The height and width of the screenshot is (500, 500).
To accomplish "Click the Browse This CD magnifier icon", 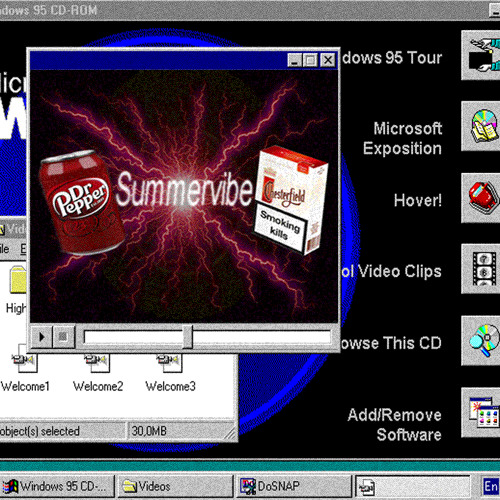I will pos(481,341).
